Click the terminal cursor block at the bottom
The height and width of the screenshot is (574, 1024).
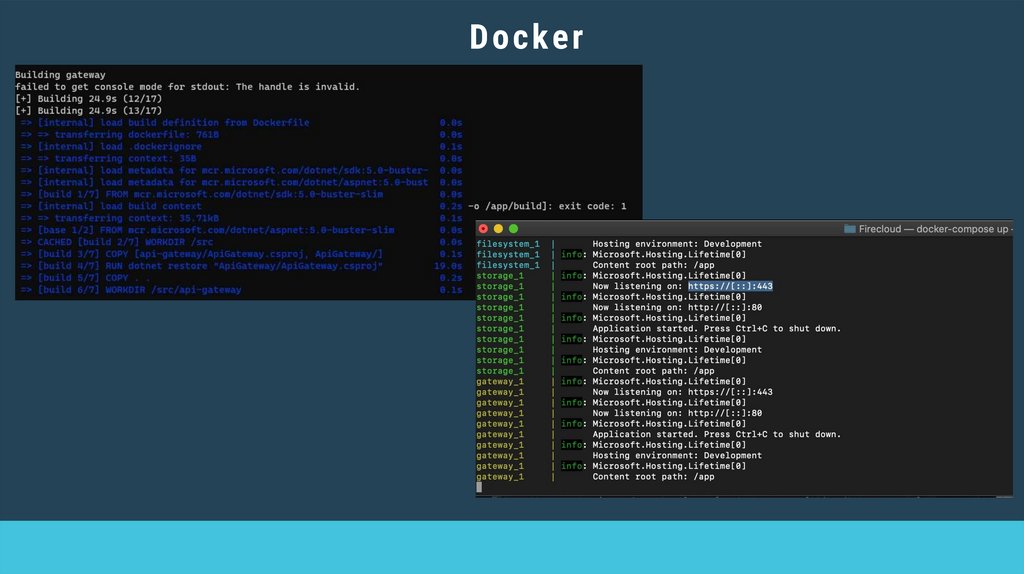click(x=479, y=487)
